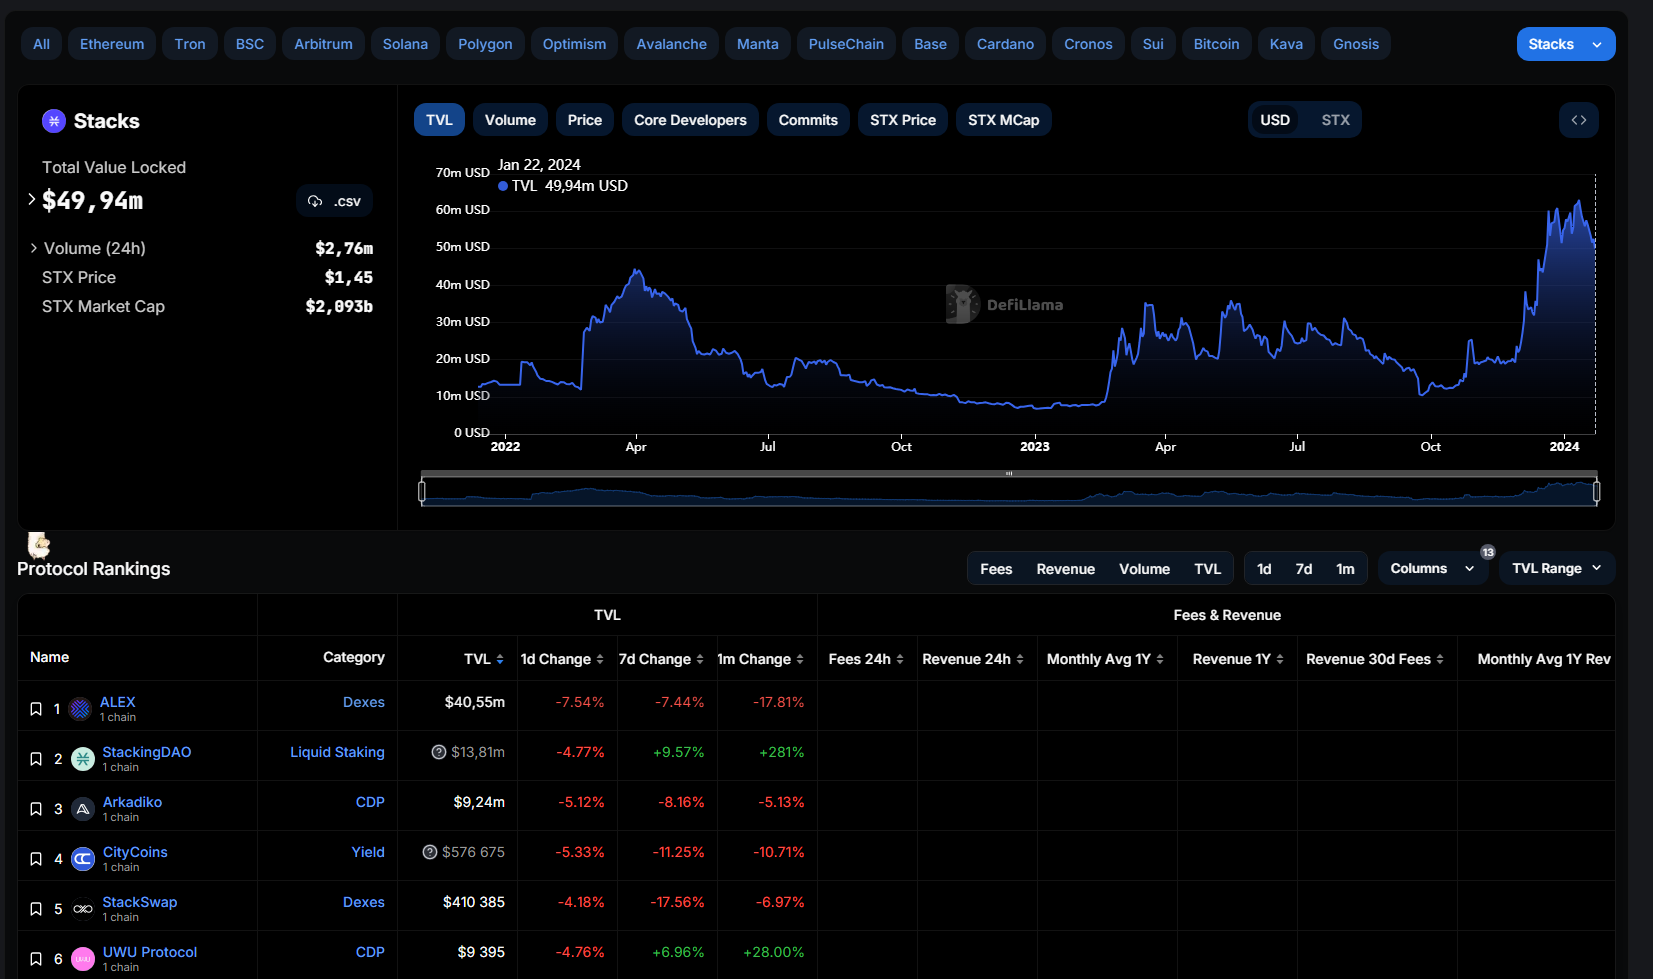This screenshot has width=1653, height=979.
Task: Click the Stacks chain logo icon
Action: click(x=54, y=121)
